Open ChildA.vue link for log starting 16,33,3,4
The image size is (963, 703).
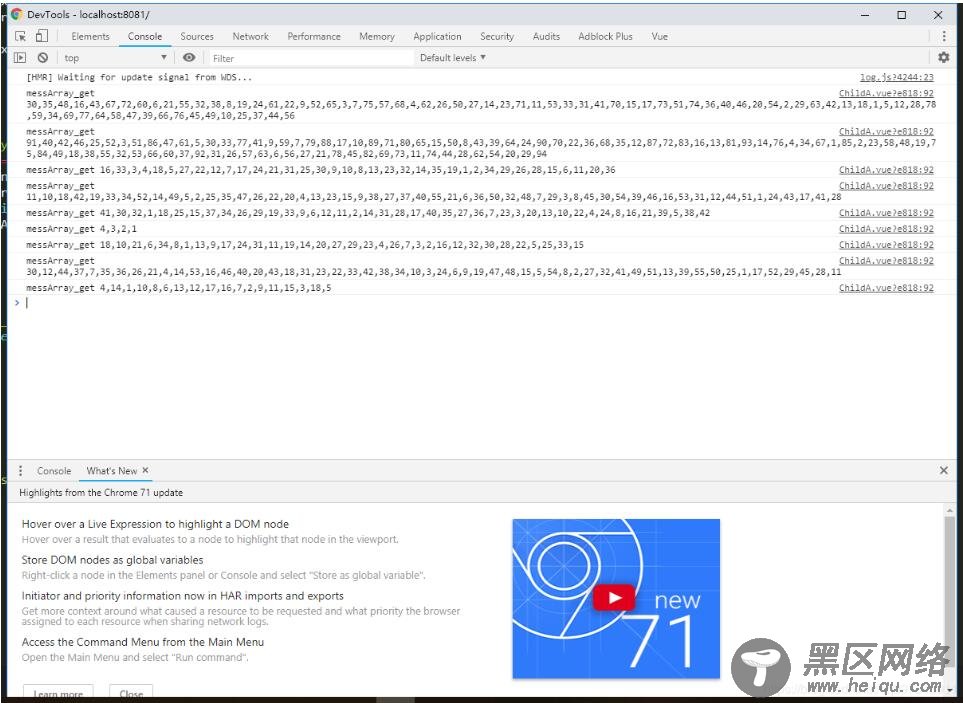click(x=886, y=169)
